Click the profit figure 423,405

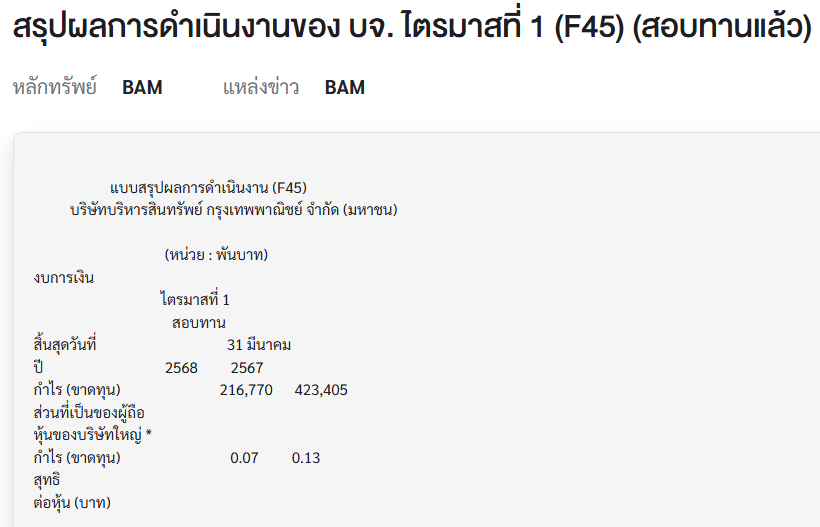tap(321, 390)
